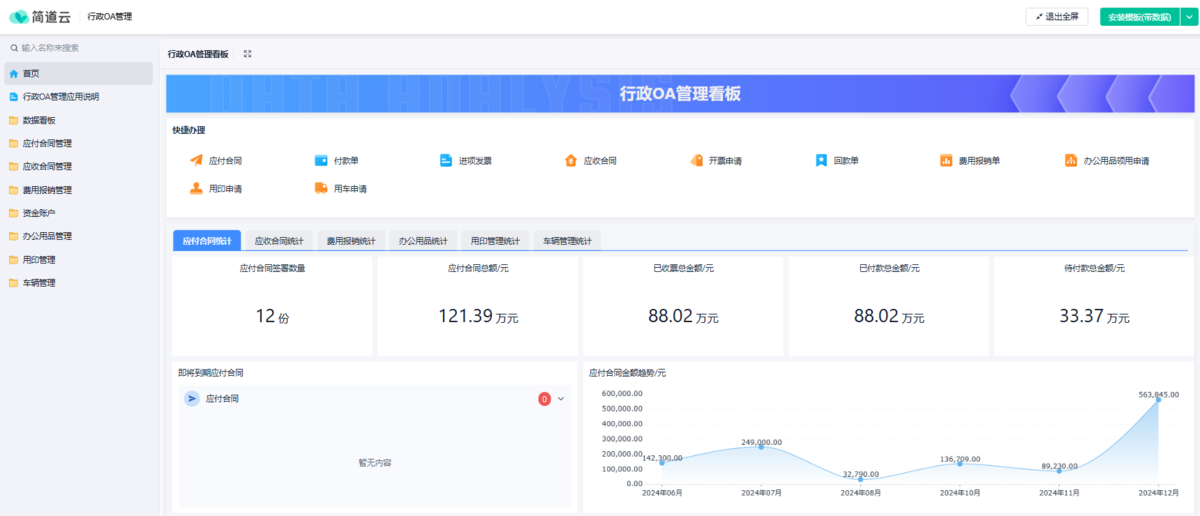Expand the 应付合同 list chevron
The image size is (1200, 516).
point(561,399)
